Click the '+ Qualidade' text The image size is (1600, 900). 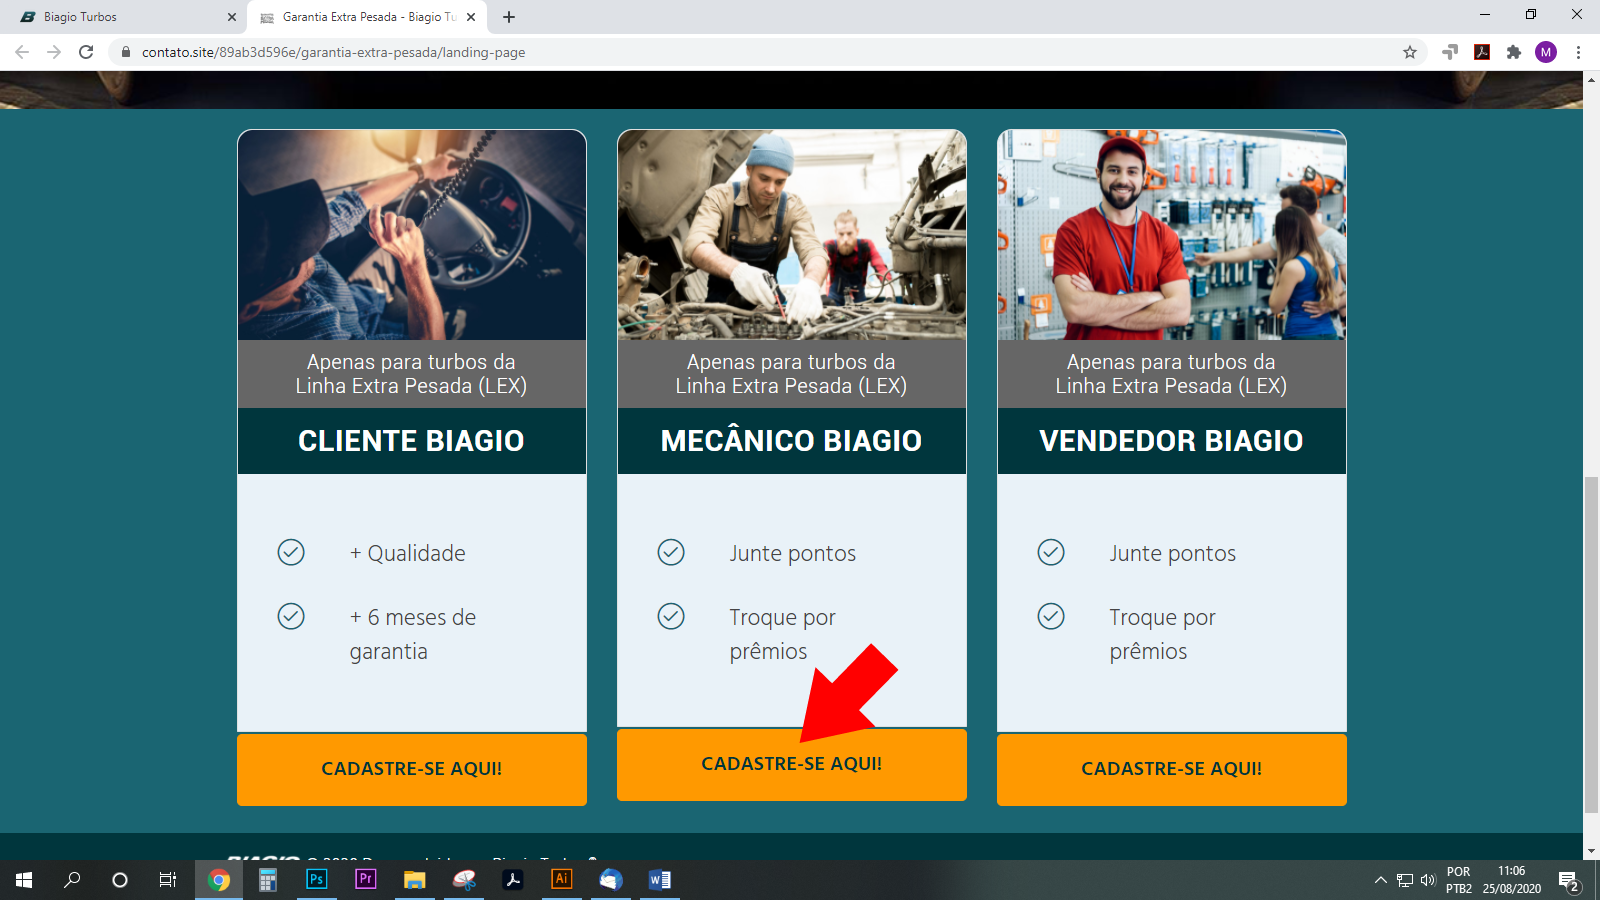407,553
